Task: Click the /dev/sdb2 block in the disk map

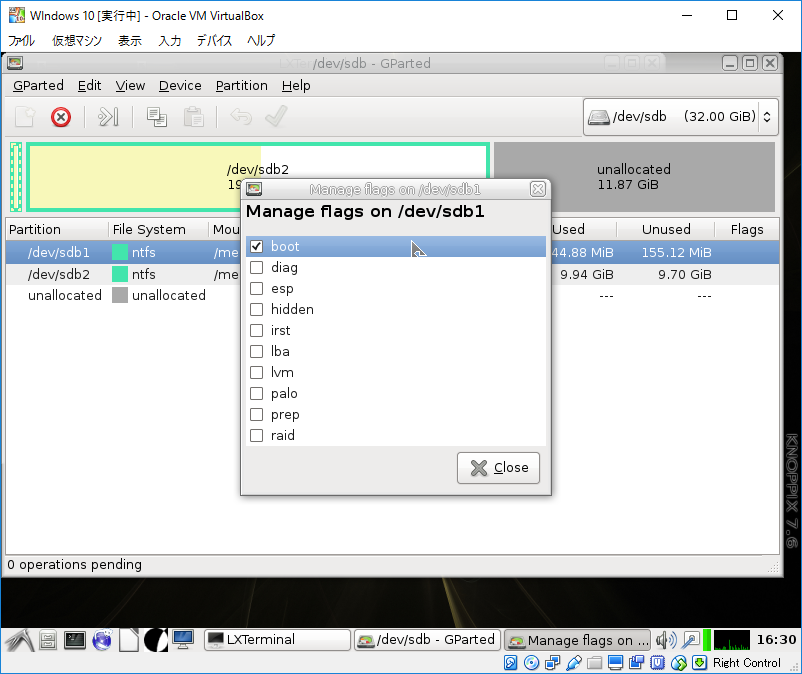Action: coord(258,177)
